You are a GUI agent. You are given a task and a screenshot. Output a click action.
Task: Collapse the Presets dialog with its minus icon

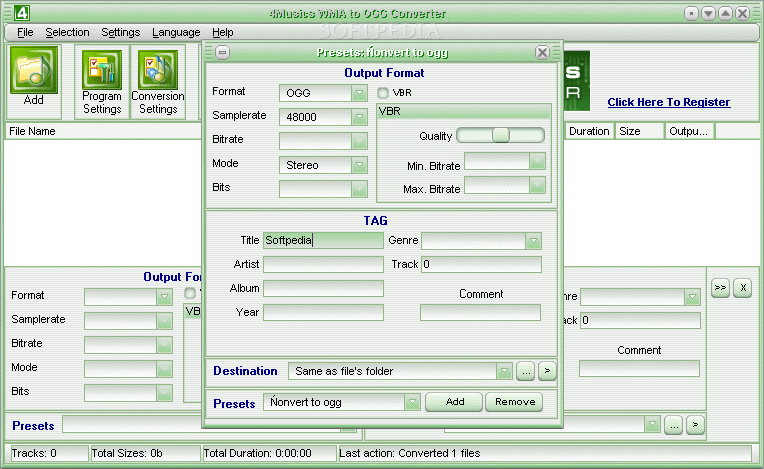223,52
